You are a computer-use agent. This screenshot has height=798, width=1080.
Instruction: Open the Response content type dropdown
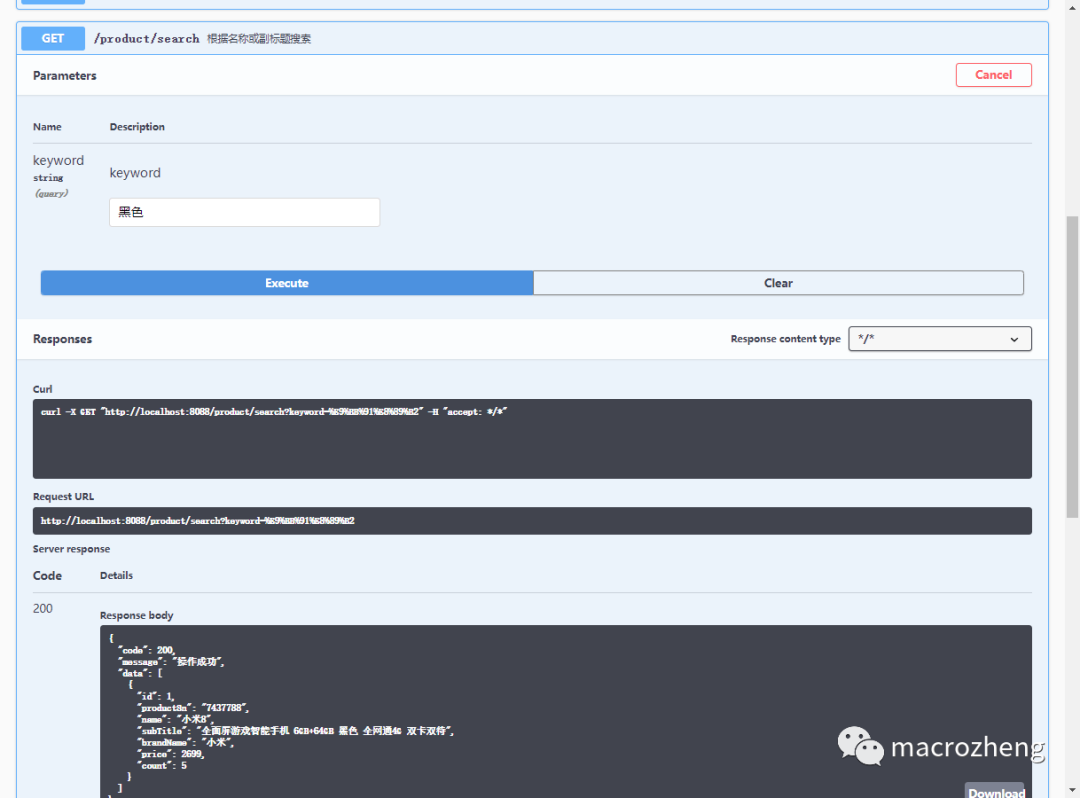[939, 339]
